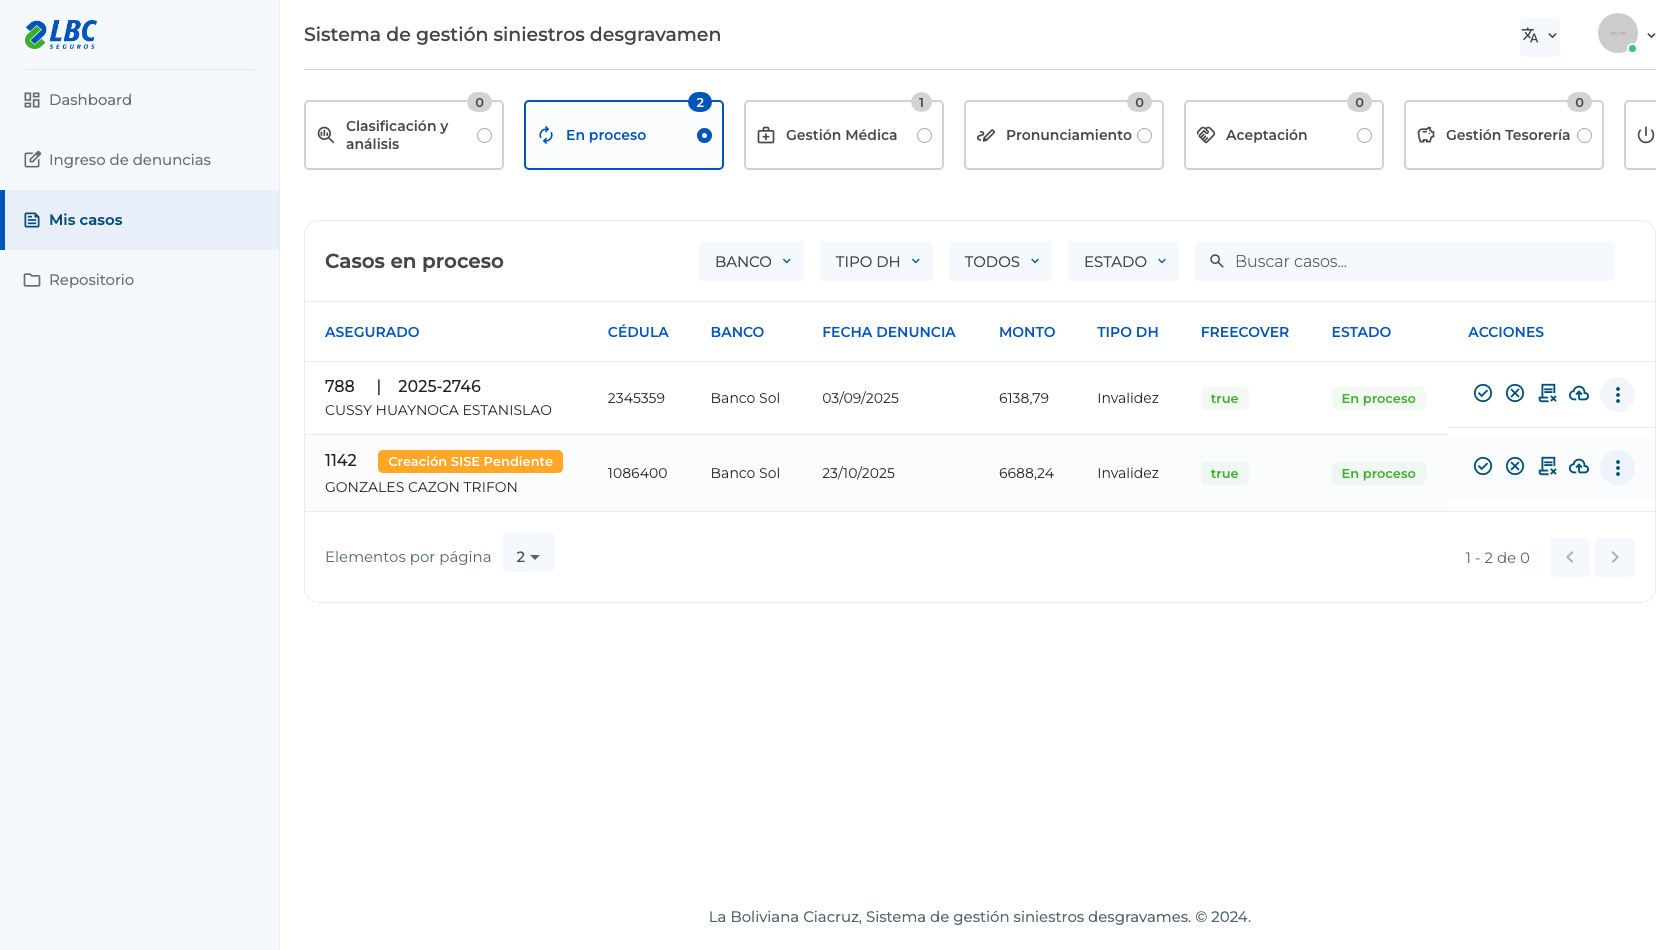Open the BANCO filter dropdown

[x=751, y=261]
